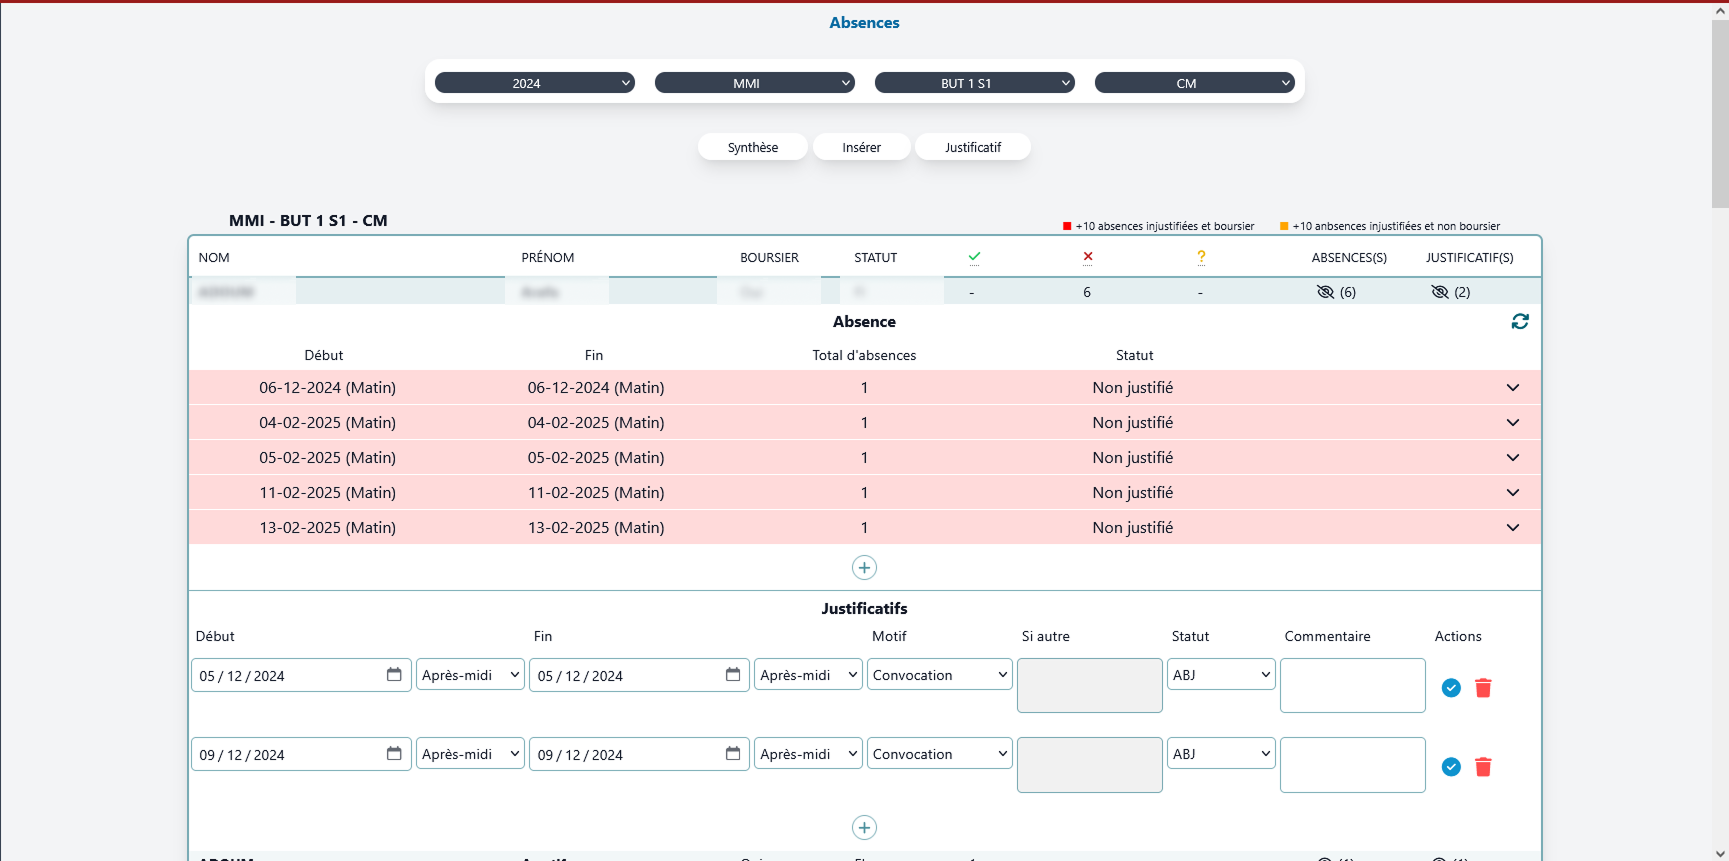1729x861 pixels.
Task: Click the Si autre field of 05/12/2024 justificatif
Action: click(x=1090, y=685)
